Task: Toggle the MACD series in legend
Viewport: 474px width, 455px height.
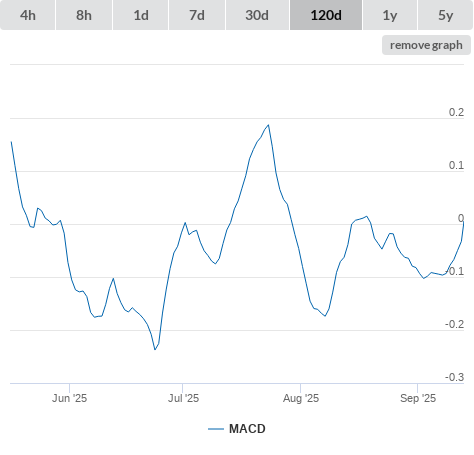Action: pyautogui.click(x=247, y=429)
